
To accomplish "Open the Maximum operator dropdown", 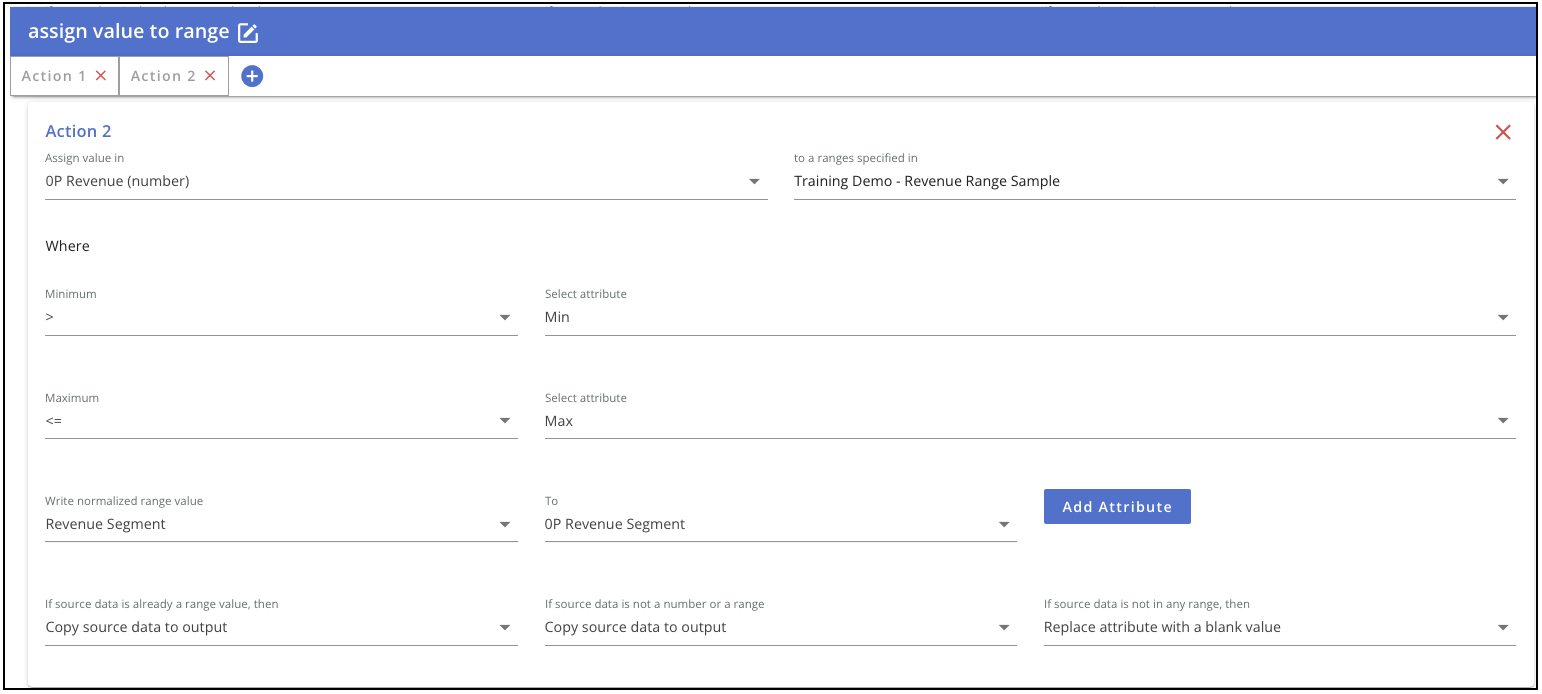I will point(281,422).
